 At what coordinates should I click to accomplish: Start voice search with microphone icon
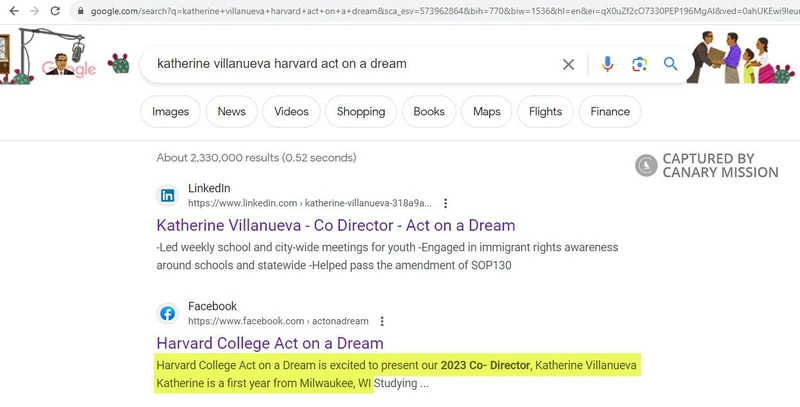tap(607, 64)
